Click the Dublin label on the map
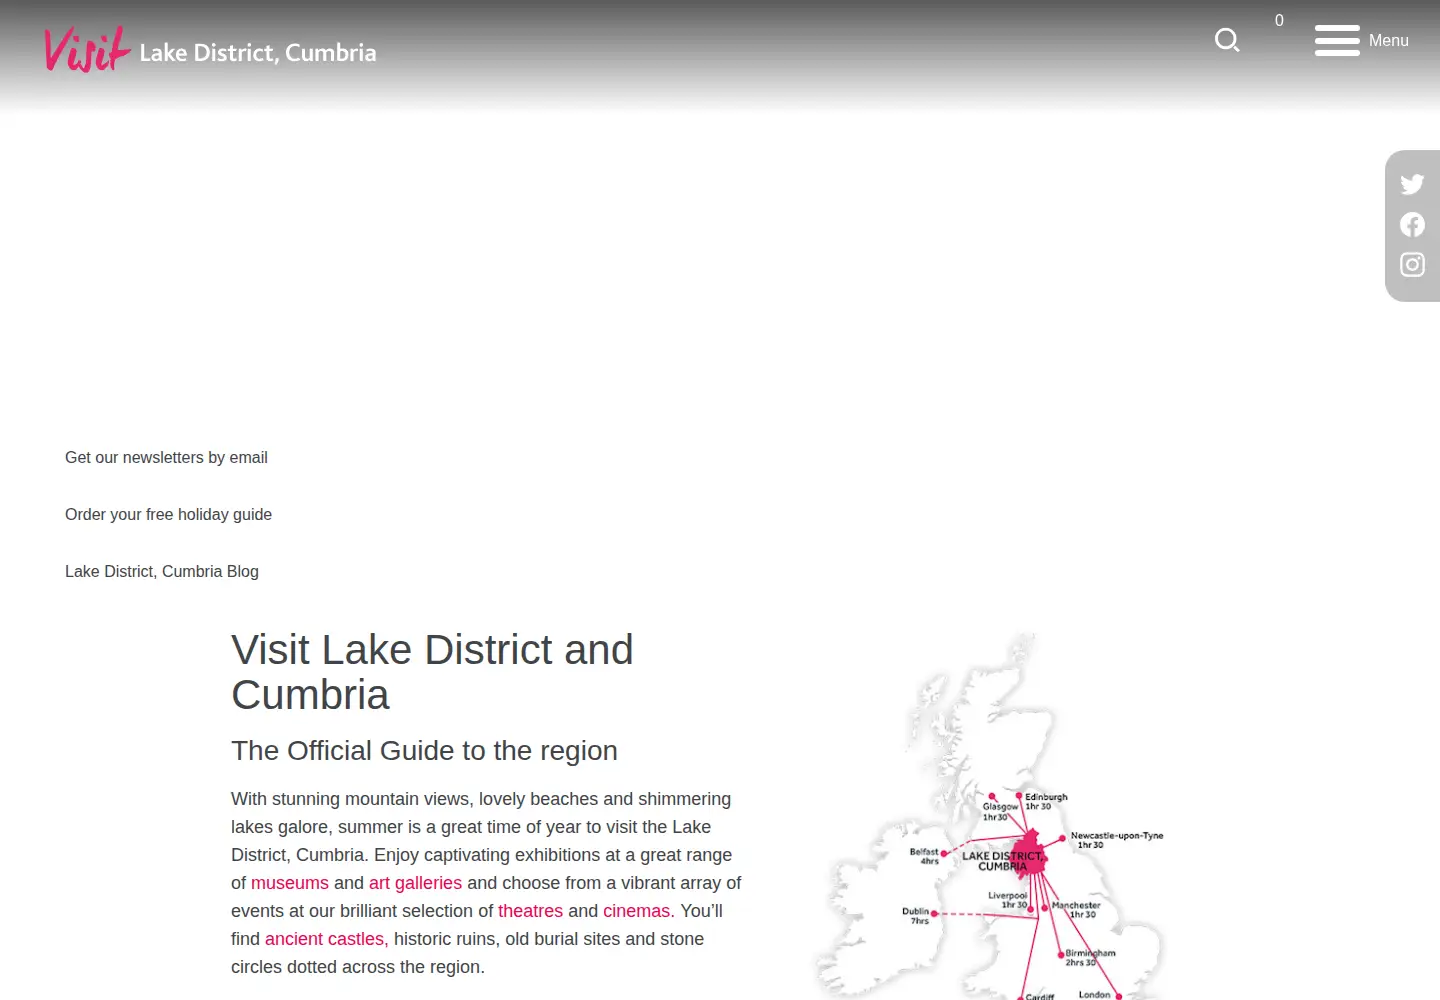This screenshot has width=1440, height=1000. 916,916
